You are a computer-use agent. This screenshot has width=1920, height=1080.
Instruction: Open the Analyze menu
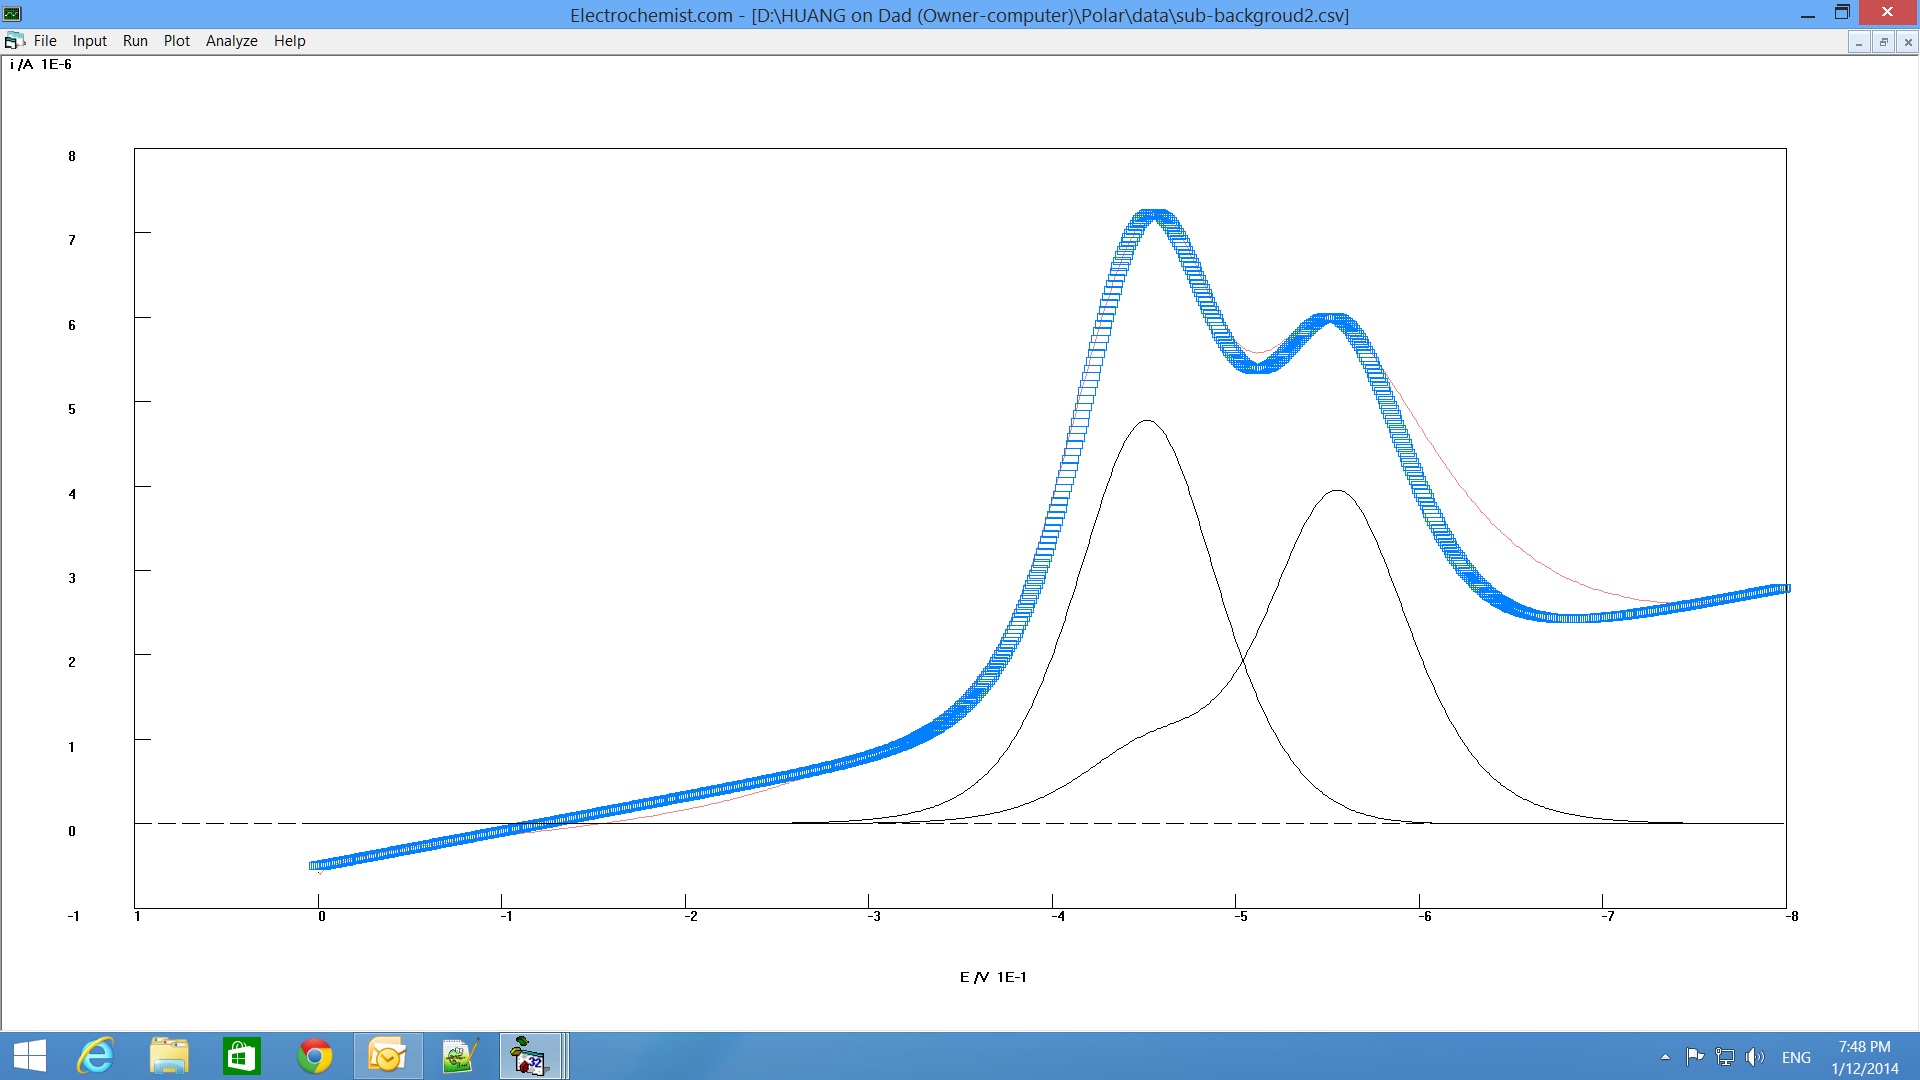(231, 41)
